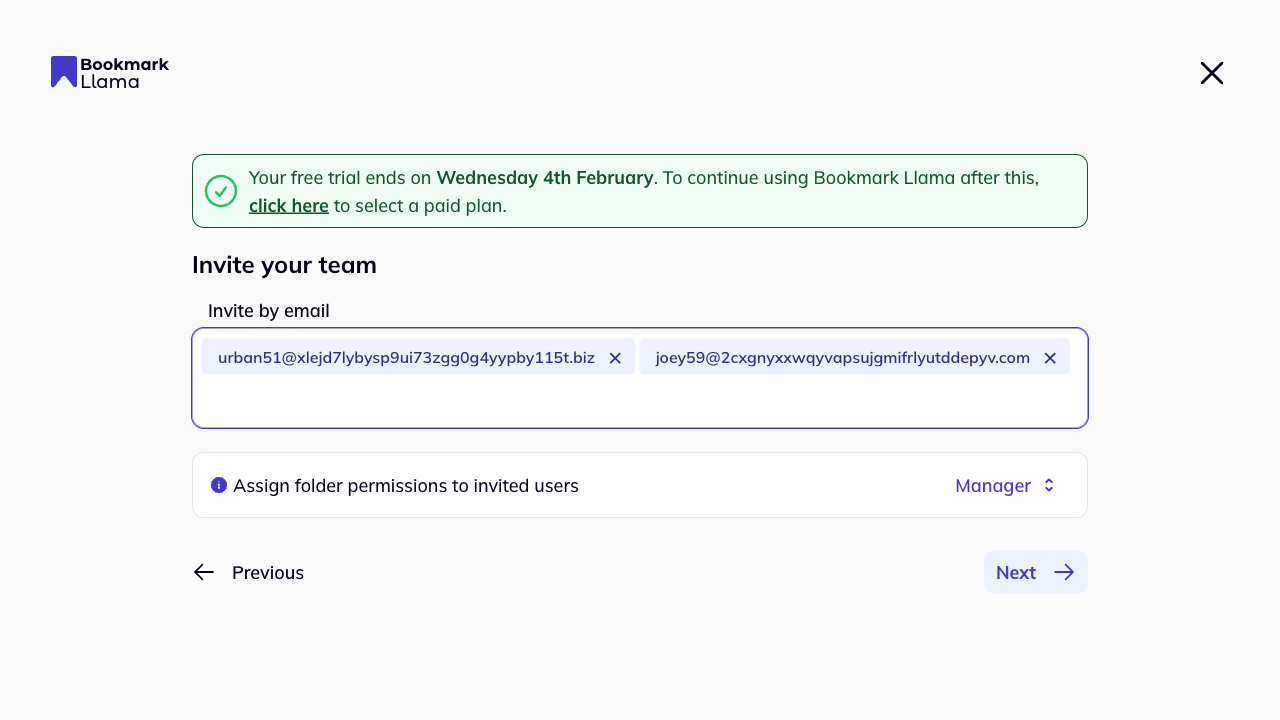
Task: Click the back arrow next to Previous
Action: (204, 572)
